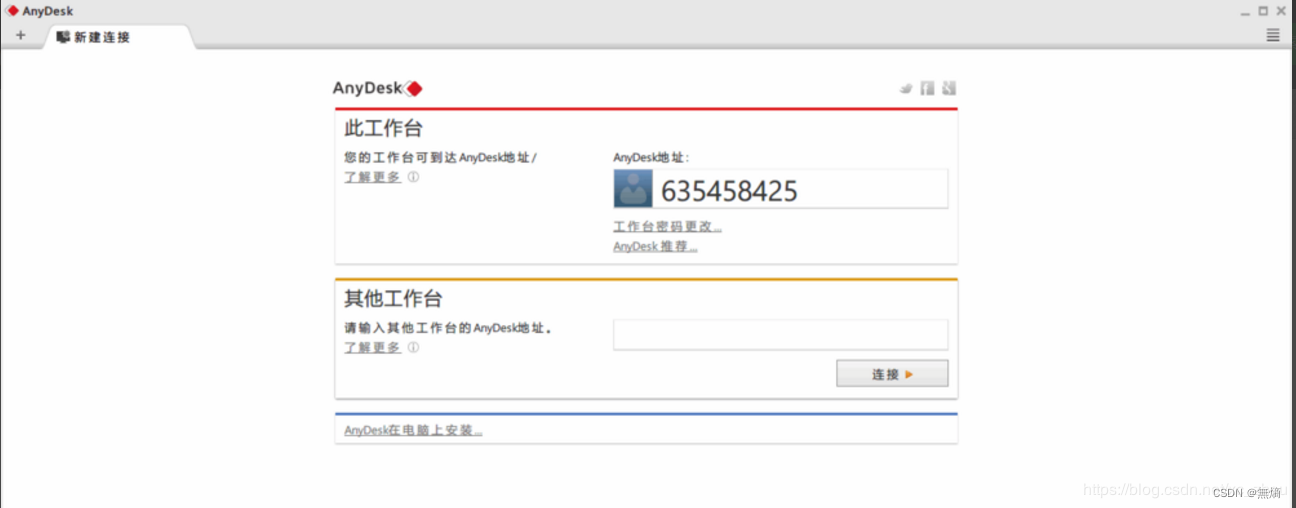This screenshot has width=1296, height=508.
Task: Click the user avatar beside the AnyDesk address
Action: coord(633,189)
